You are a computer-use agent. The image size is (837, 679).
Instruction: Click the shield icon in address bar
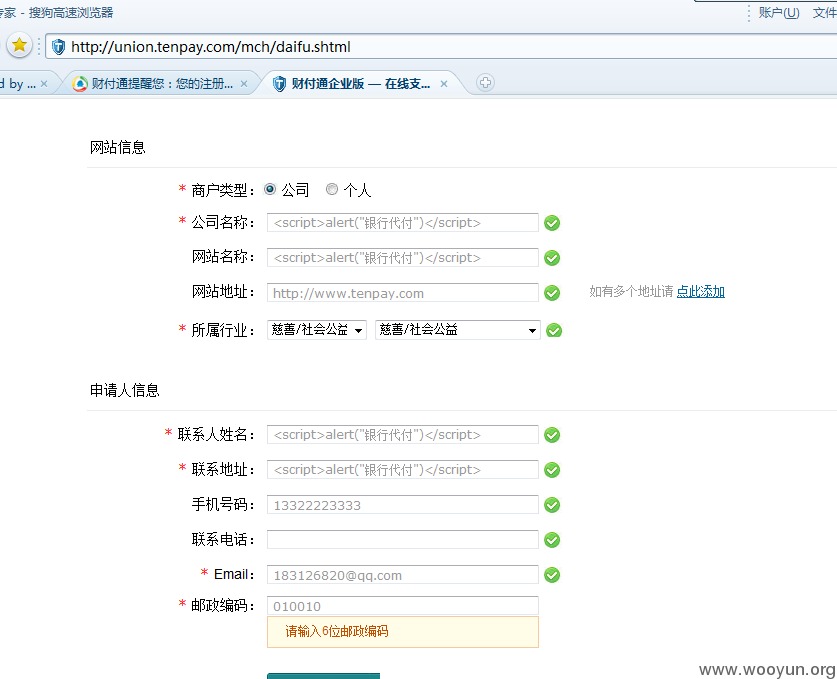[58, 47]
